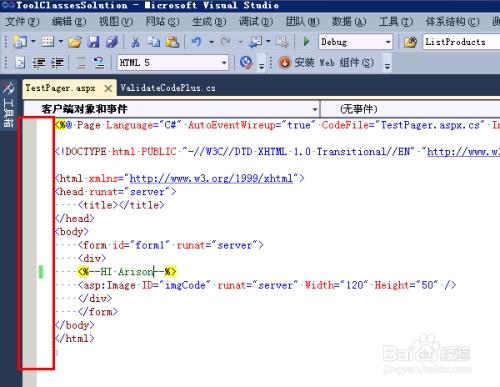The height and width of the screenshot is (387, 500).
Task: Open the HTML 5 validation schema dropdown
Action: [173, 63]
